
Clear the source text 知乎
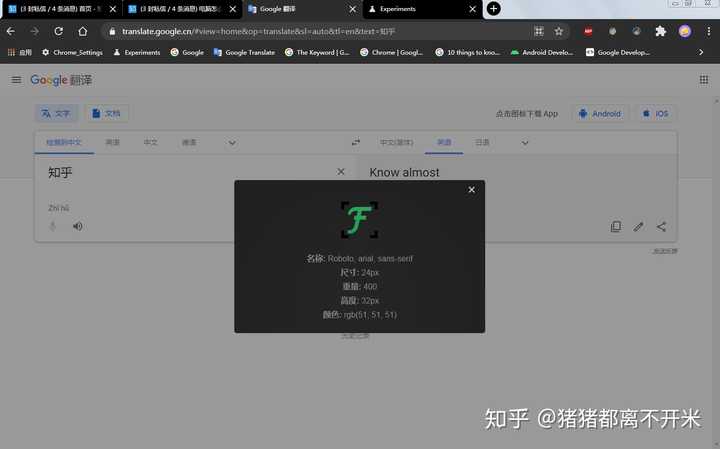(x=341, y=172)
